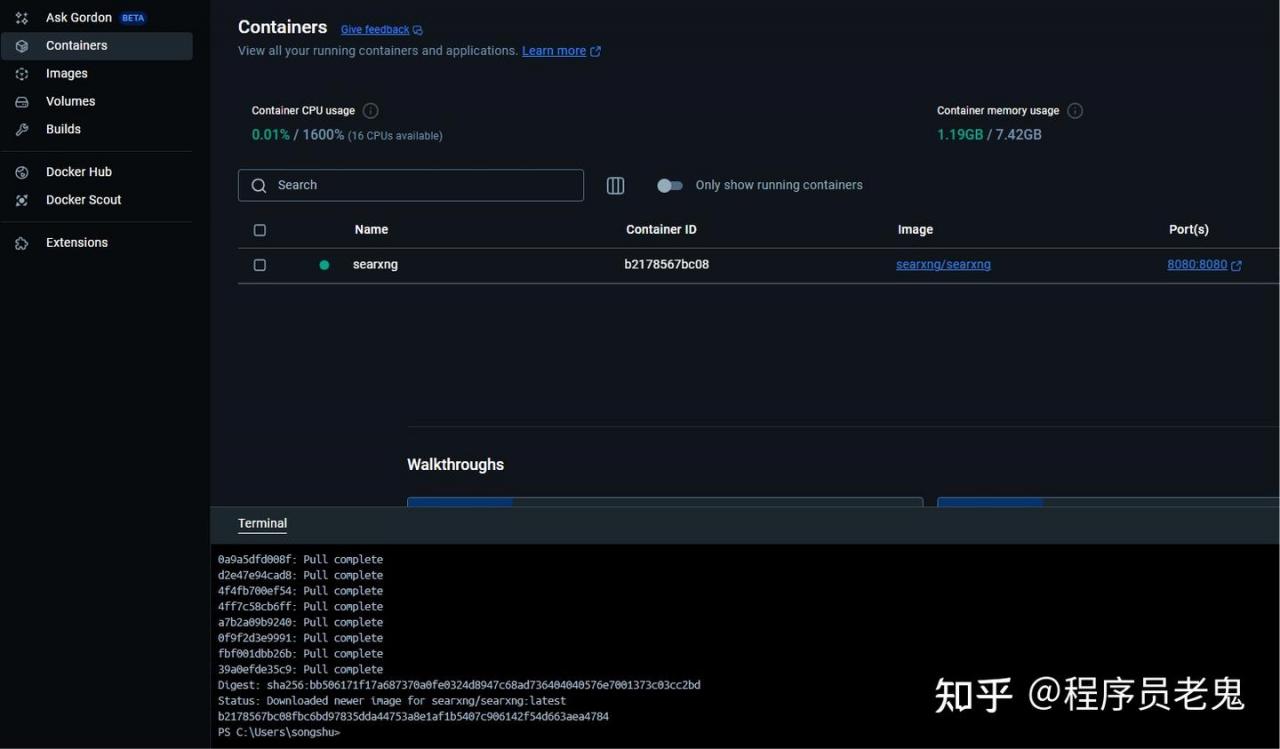This screenshot has height=749, width=1280.
Task: Click the Port(s) column header
Action: [x=1189, y=230]
